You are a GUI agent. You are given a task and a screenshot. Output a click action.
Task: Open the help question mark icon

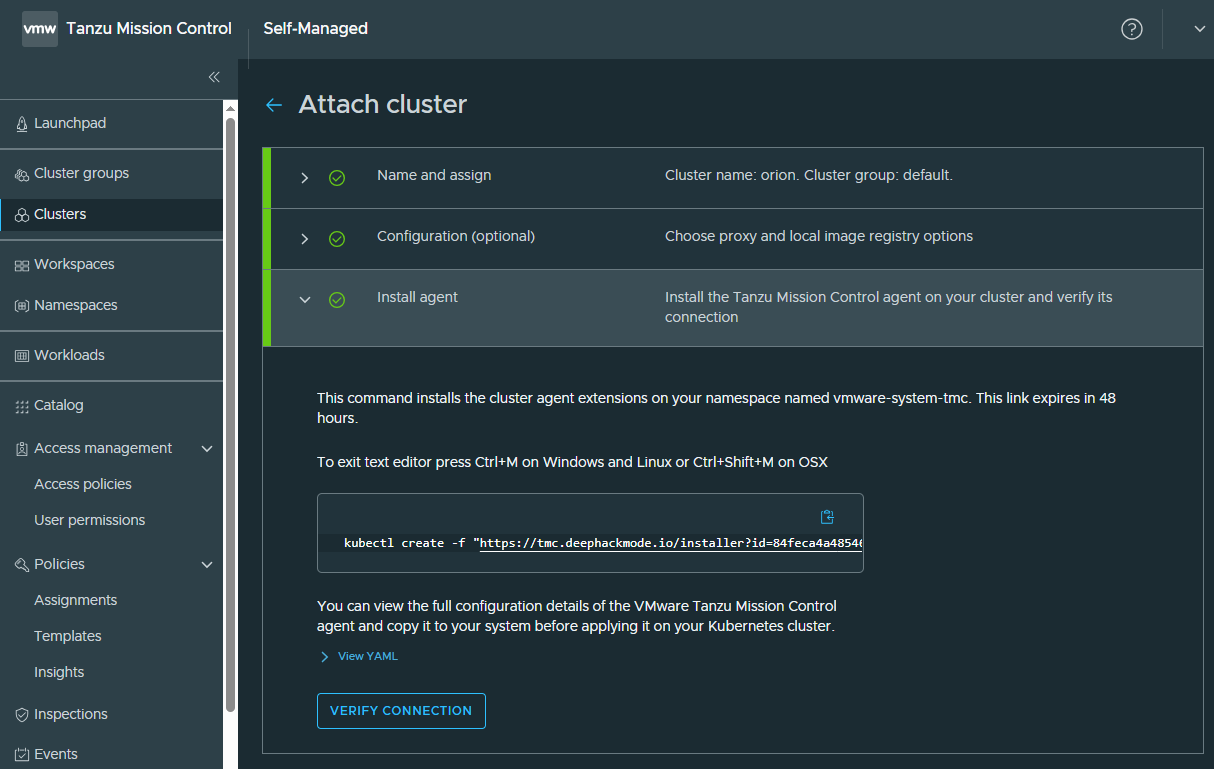(x=1132, y=29)
